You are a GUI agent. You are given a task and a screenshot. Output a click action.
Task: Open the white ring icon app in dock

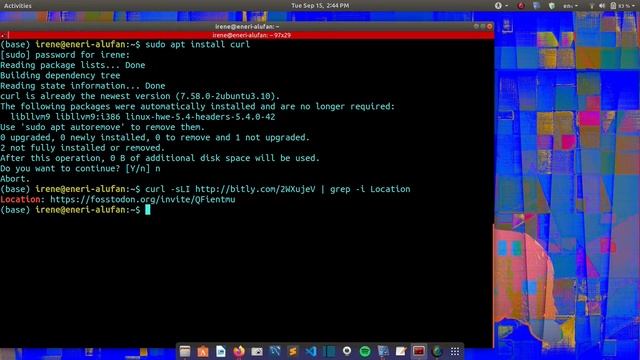tap(347, 351)
